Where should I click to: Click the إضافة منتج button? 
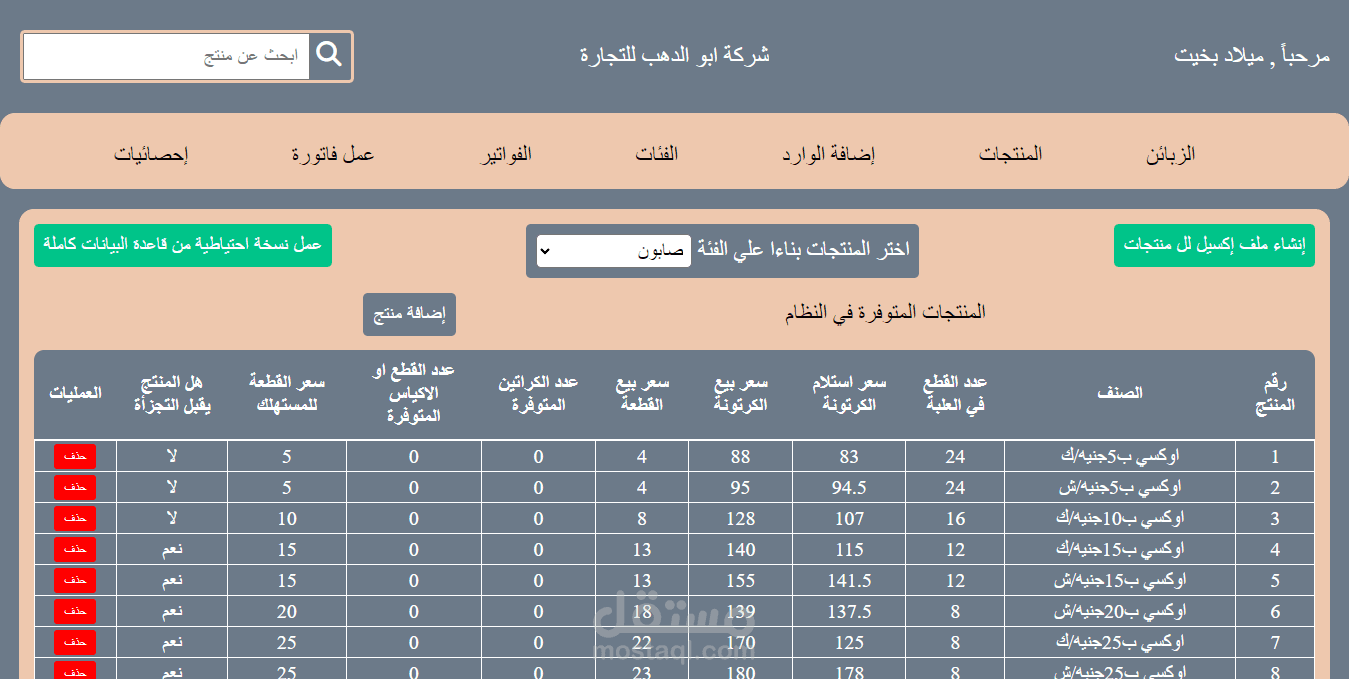coord(409,314)
